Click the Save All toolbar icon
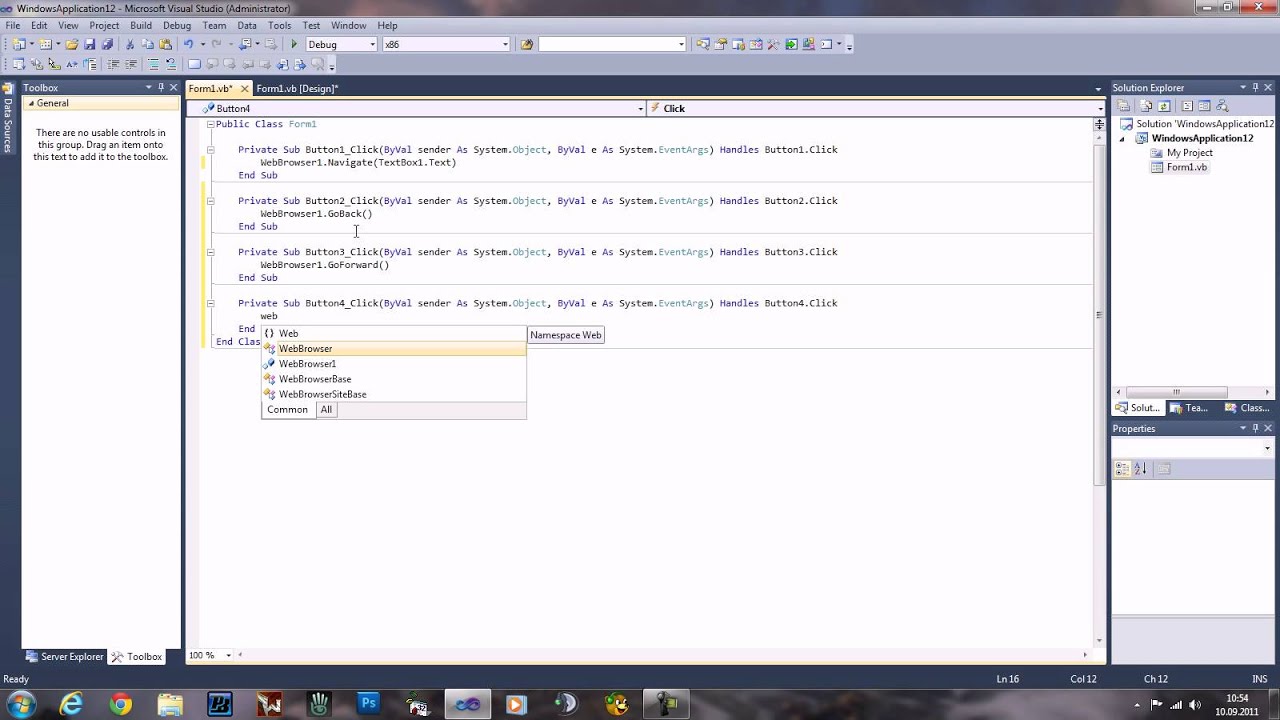This screenshot has height=720, width=1280. 107,44
